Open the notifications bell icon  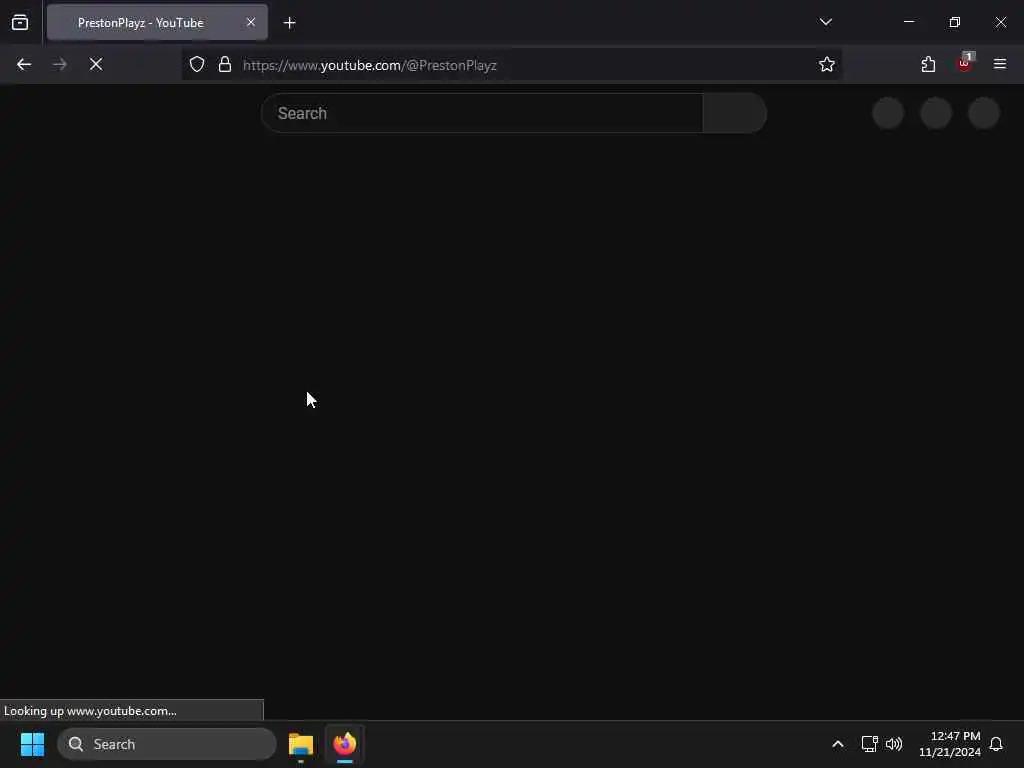997,744
